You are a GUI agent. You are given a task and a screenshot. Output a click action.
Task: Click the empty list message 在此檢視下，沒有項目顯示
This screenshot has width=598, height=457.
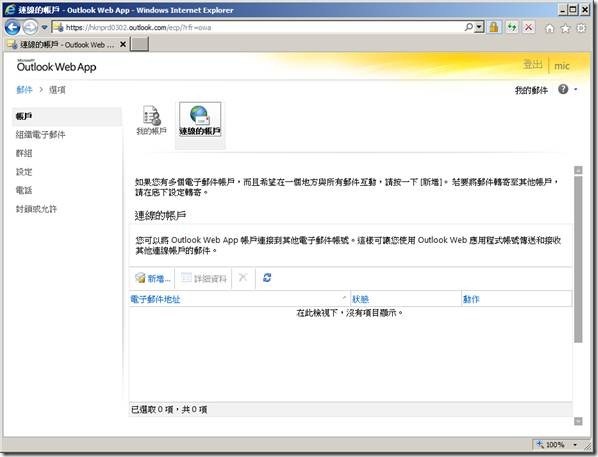(x=350, y=313)
